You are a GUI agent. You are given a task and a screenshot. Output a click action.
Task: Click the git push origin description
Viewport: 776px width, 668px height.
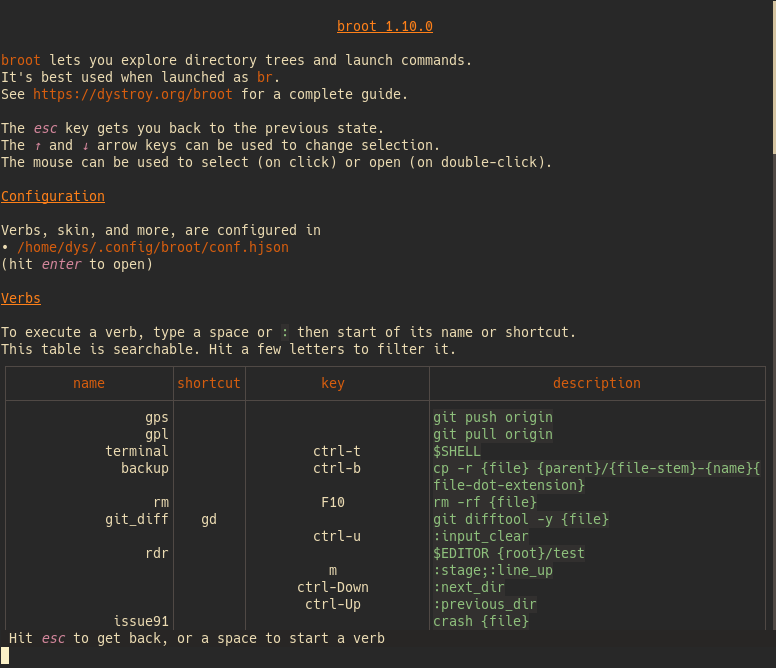493,418
